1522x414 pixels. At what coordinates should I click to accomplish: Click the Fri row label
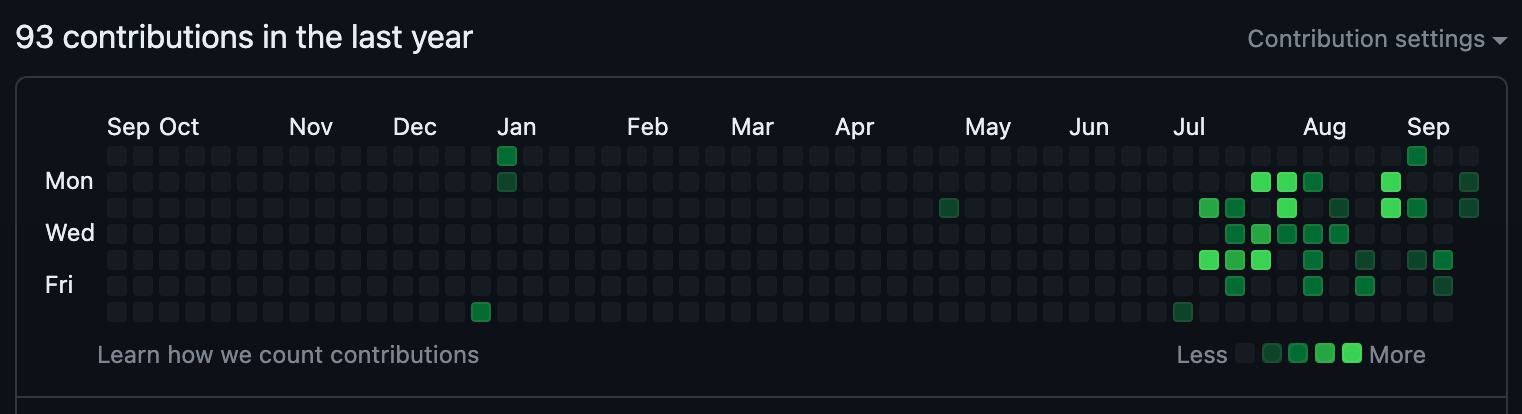59,285
